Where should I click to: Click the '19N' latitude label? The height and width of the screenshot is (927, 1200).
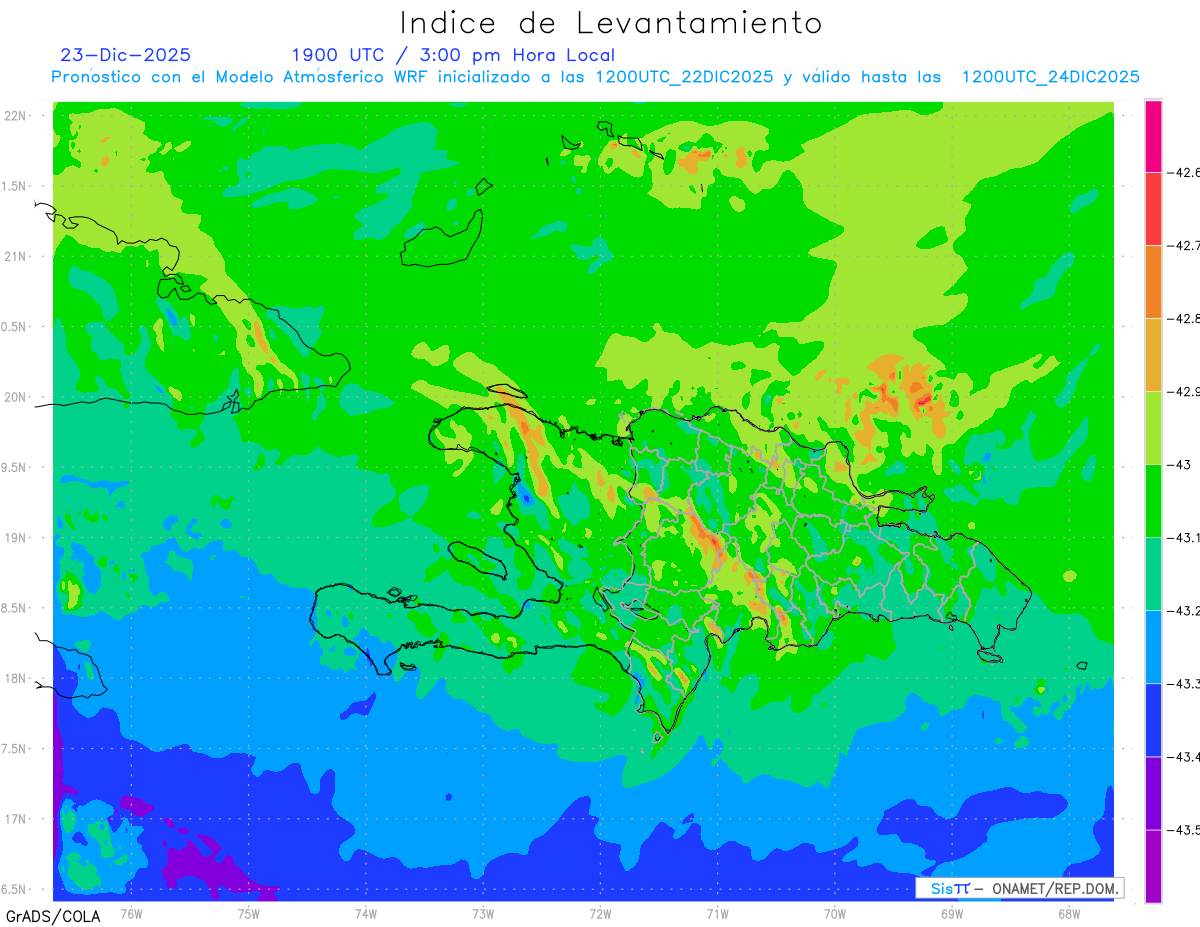click(x=17, y=538)
